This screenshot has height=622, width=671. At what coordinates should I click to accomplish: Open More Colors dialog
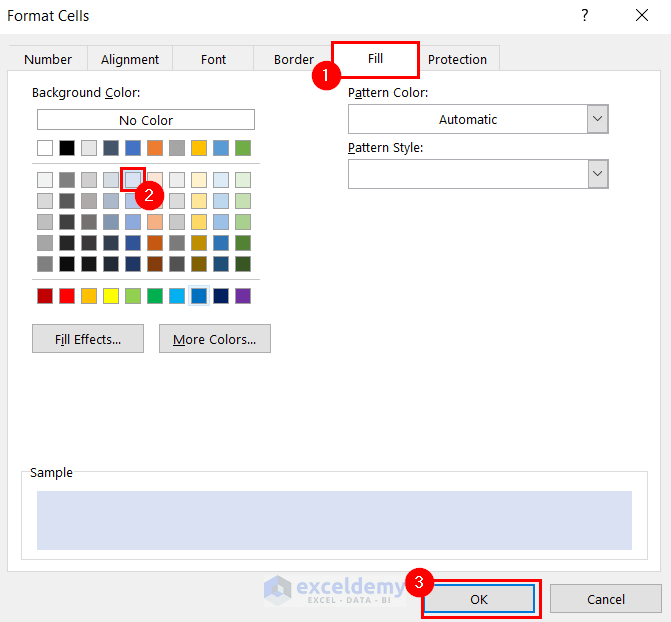(x=215, y=339)
